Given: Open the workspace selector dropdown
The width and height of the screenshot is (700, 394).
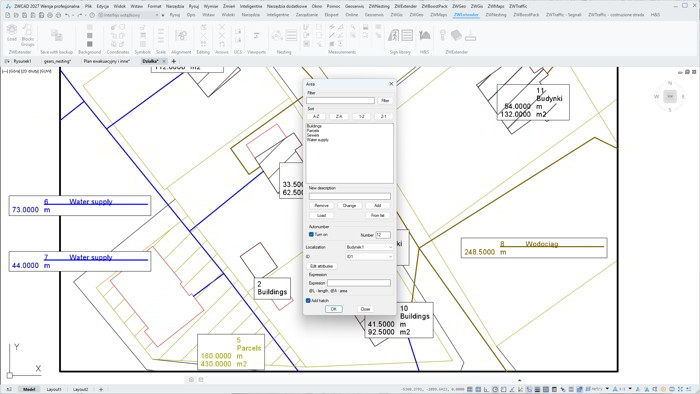Looking at the screenshot, I should [x=129, y=15].
